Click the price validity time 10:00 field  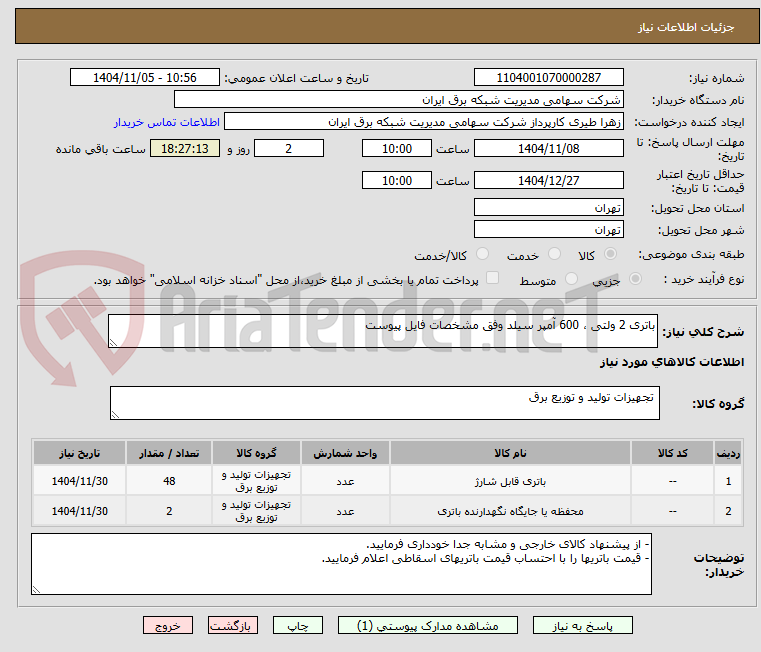[x=397, y=180]
